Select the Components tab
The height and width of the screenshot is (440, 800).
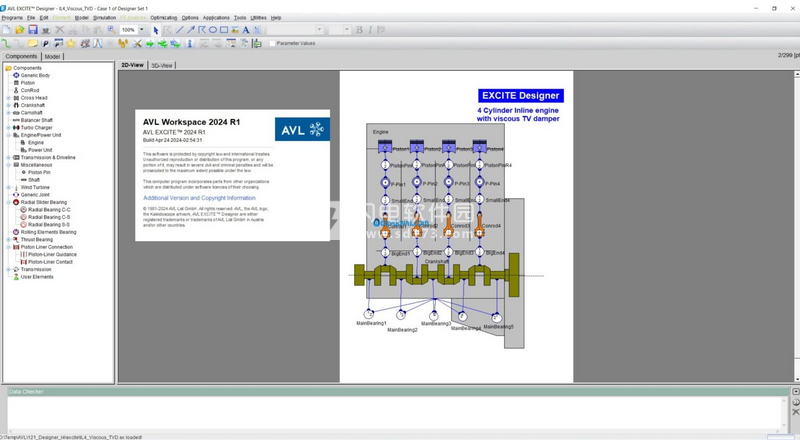click(x=21, y=56)
